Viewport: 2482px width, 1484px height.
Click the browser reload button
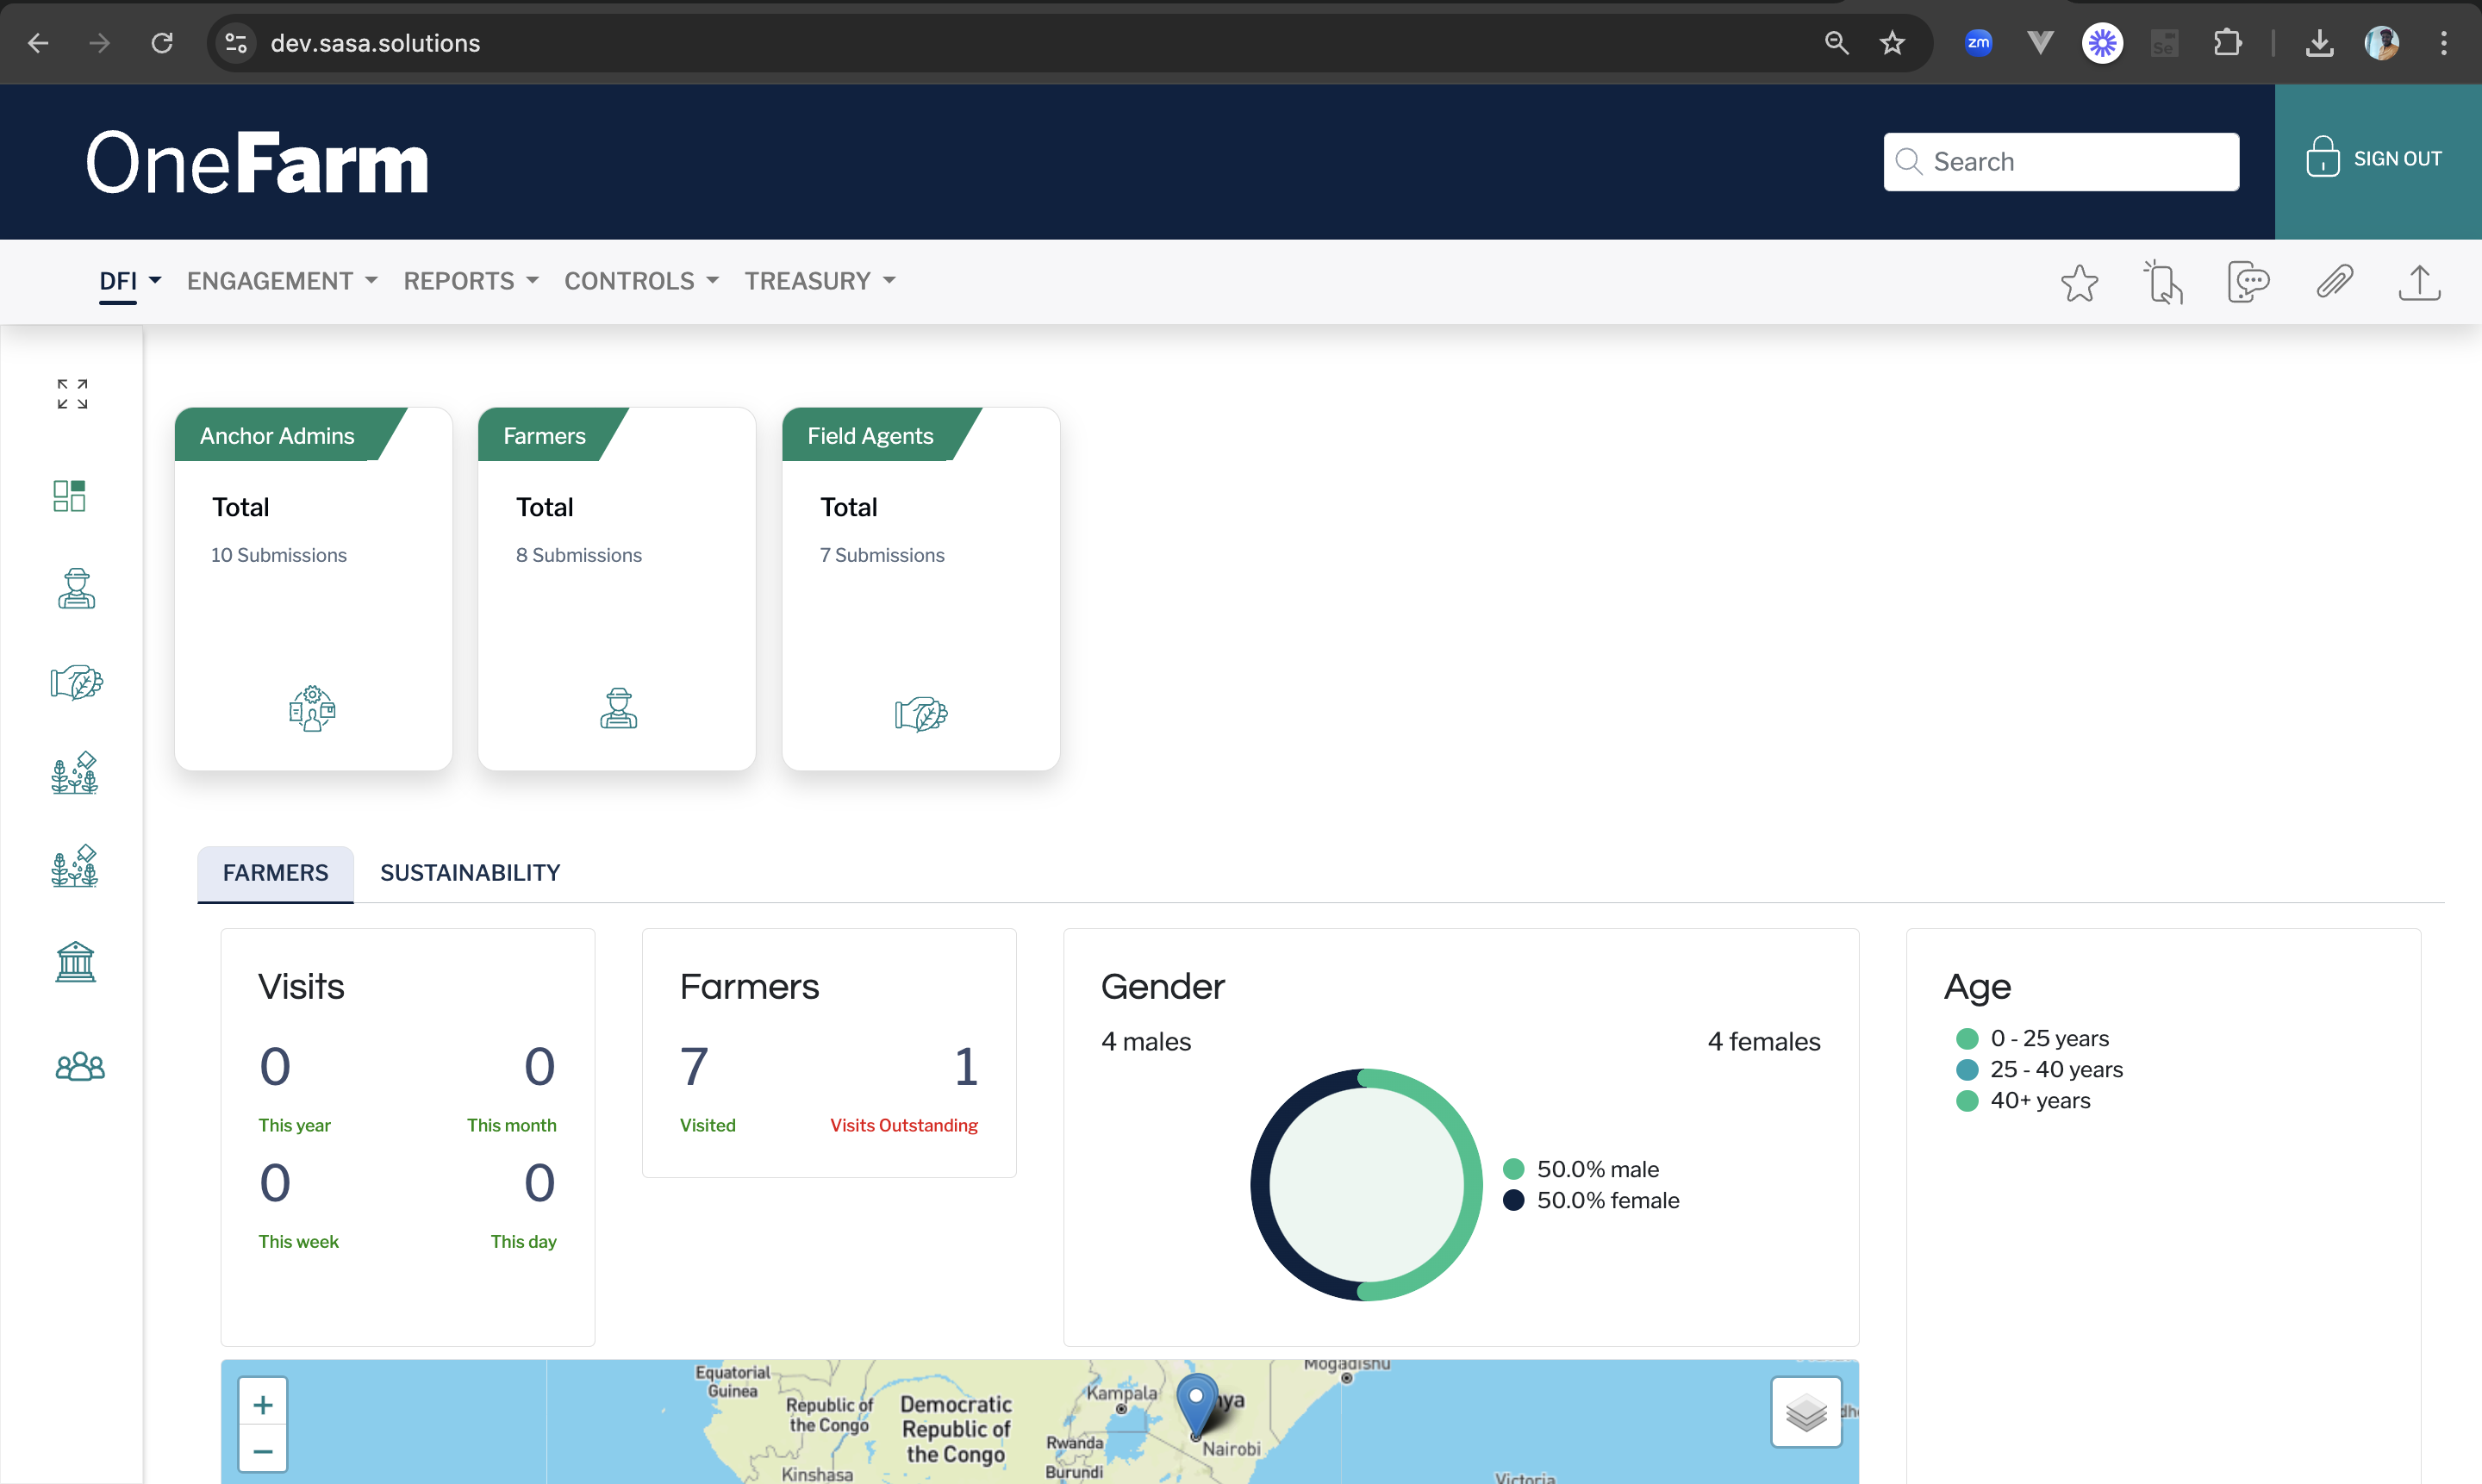click(162, 43)
